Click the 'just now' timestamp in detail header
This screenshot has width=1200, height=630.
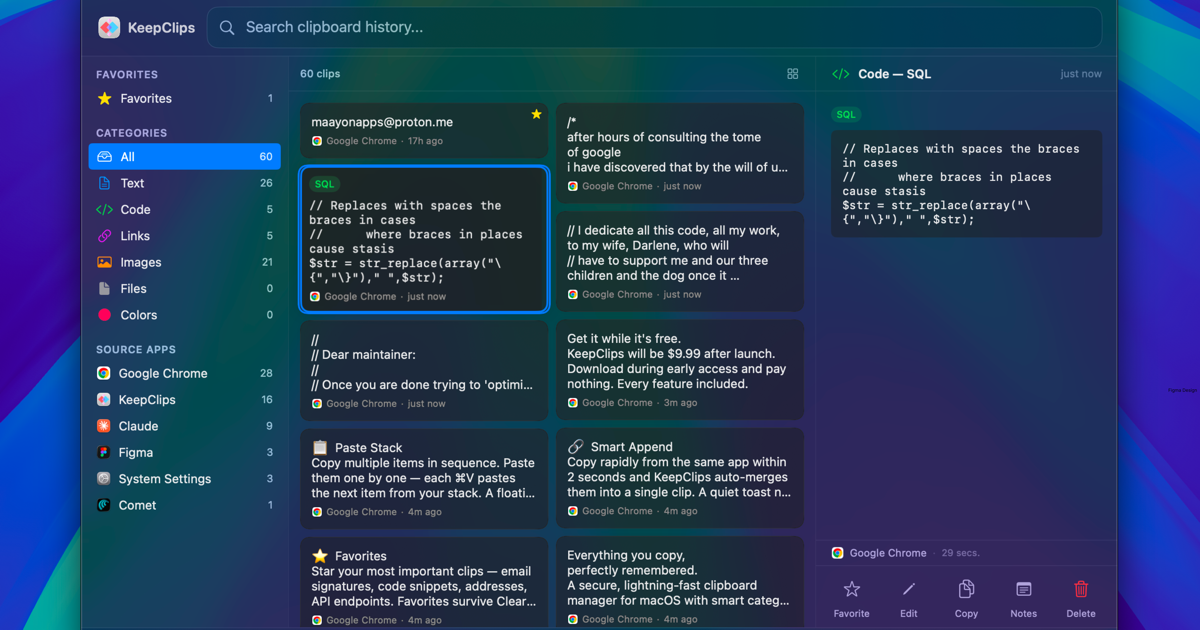[1081, 74]
